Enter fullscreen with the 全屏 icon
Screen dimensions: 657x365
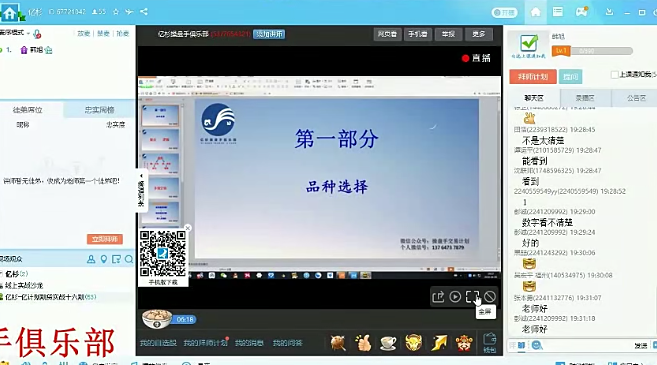coord(472,297)
